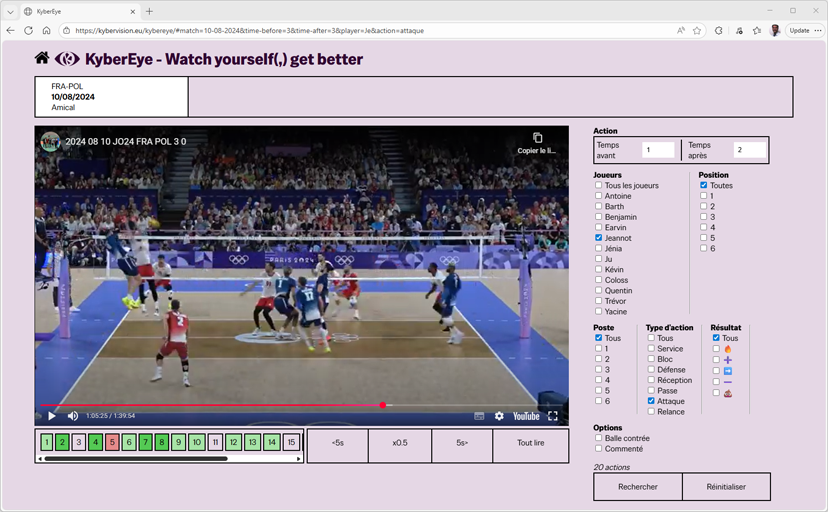This screenshot has width=828, height=512.
Task: Mute the video with the speaker icon
Action: pos(73,416)
